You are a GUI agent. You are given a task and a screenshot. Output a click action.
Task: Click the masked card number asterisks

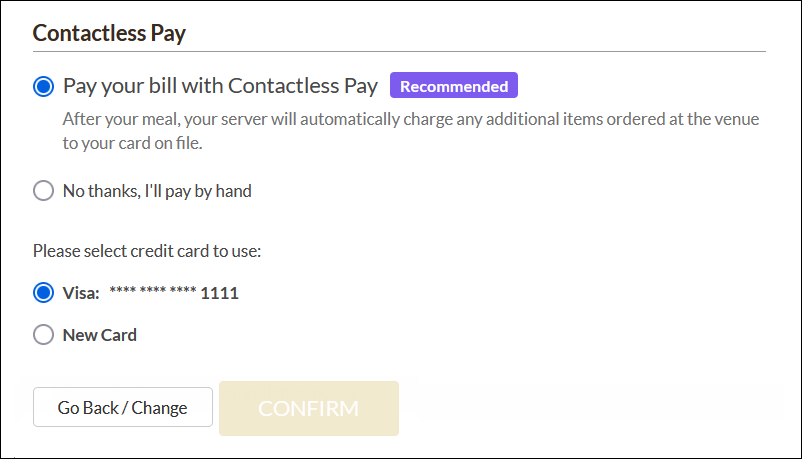coord(152,294)
